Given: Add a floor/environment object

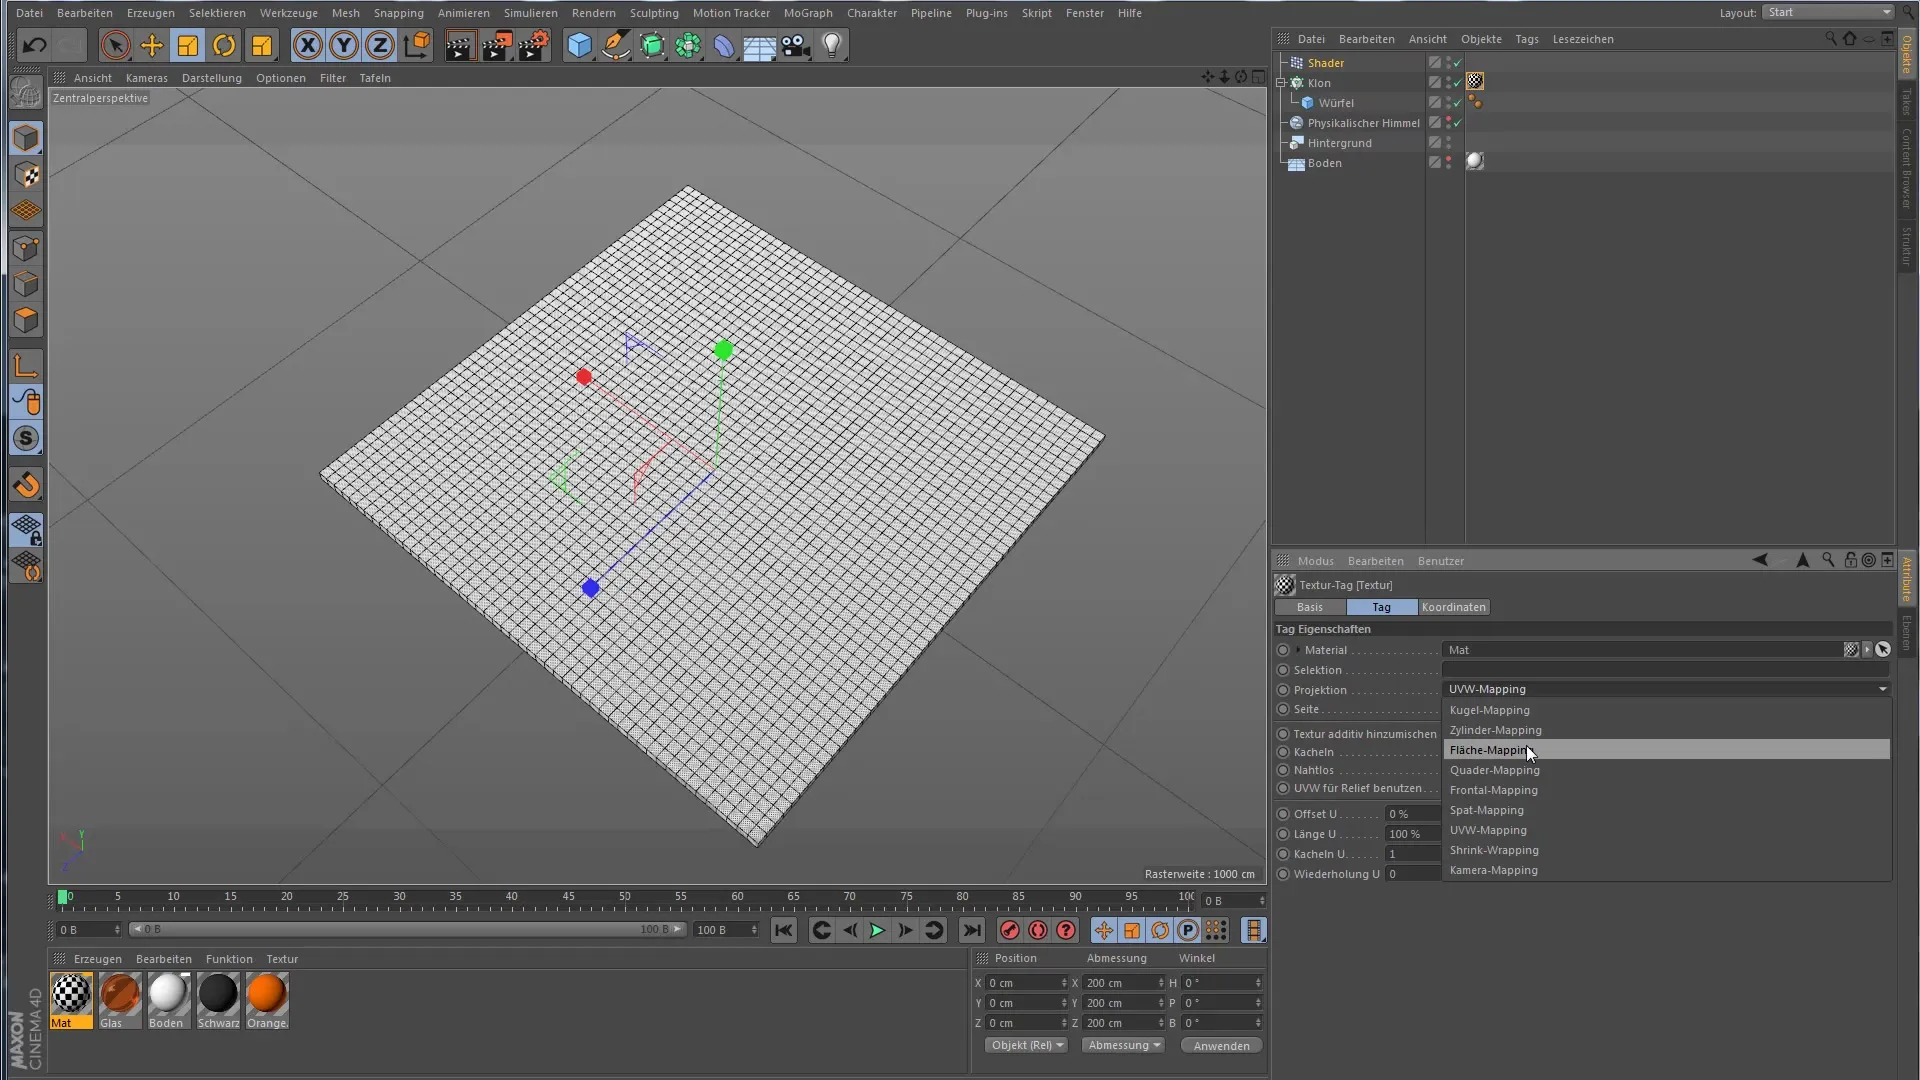Looking at the screenshot, I should pyautogui.click(x=760, y=45).
